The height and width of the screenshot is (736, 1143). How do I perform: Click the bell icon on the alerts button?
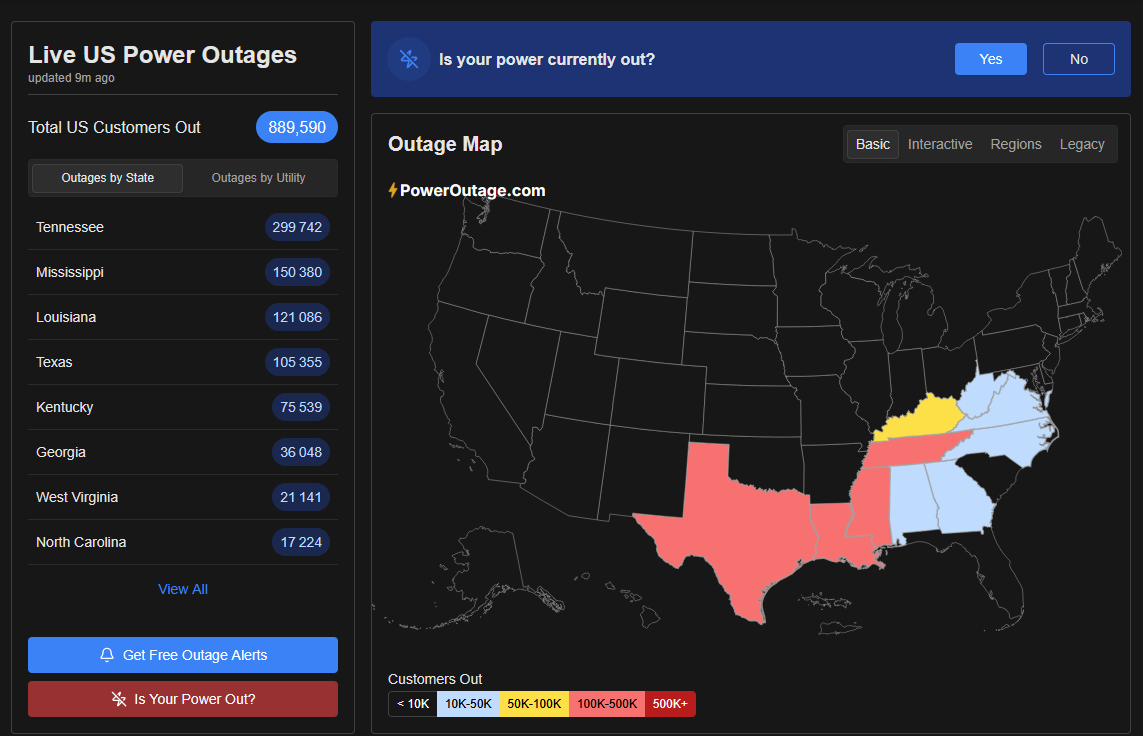[108, 654]
